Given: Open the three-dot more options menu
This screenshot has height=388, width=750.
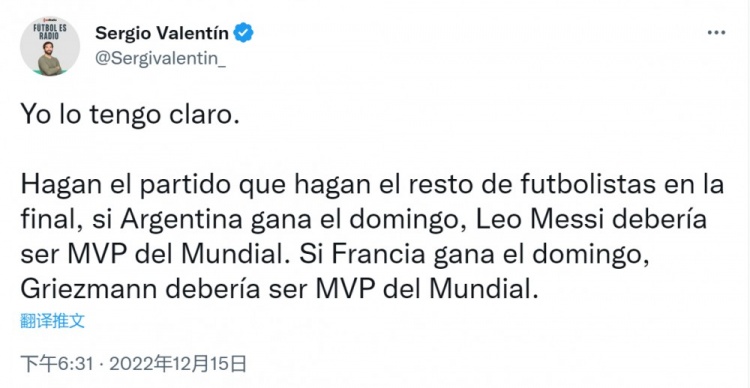Looking at the screenshot, I should [716, 33].
